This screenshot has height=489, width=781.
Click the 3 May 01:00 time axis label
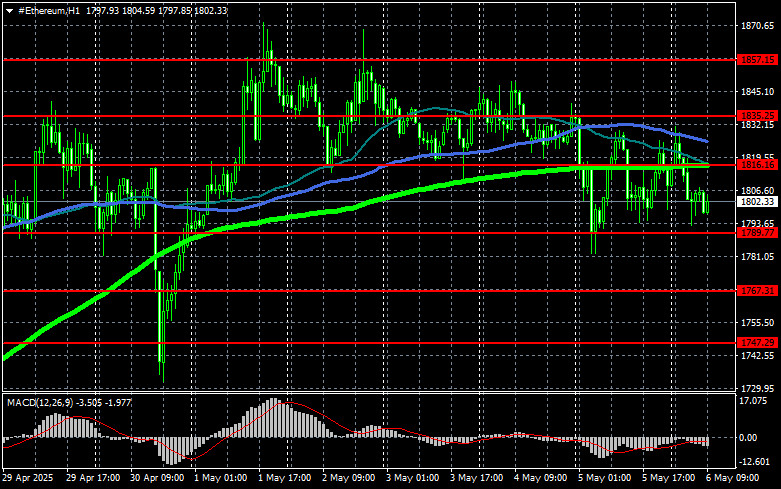[412, 478]
